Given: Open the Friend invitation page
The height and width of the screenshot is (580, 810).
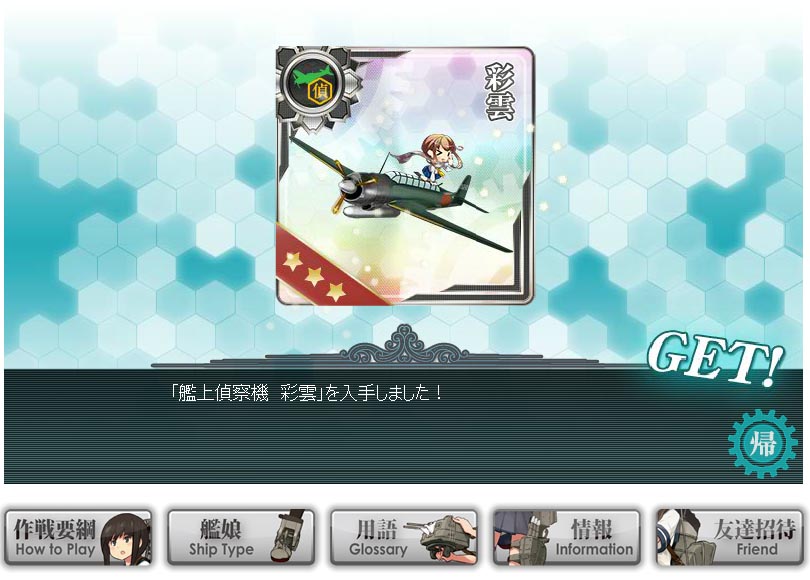Looking at the screenshot, I should [x=729, y=538].
